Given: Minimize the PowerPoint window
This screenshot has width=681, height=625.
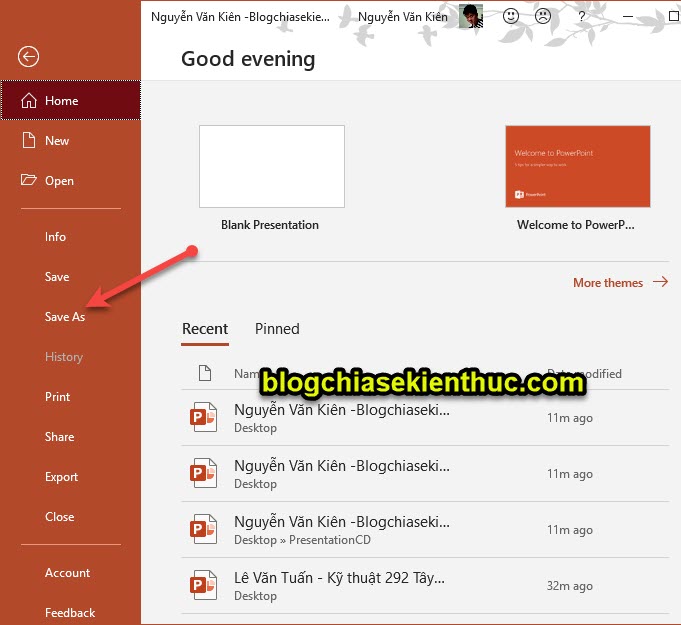Looking at the screenshot, I should [x=628, y=17].
